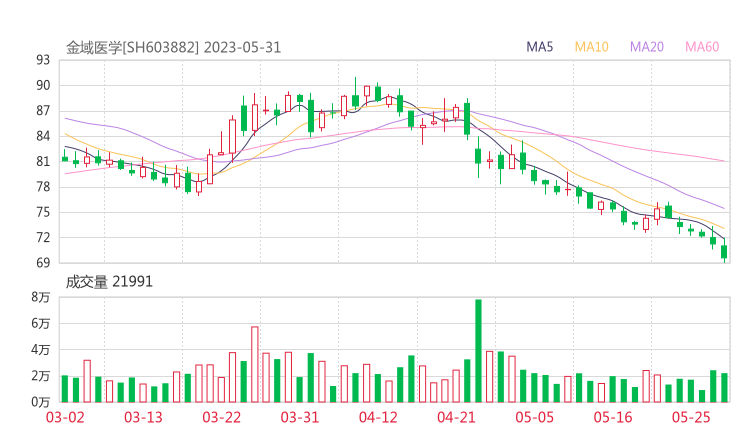Viewport: 740px width, 440px height.
Task: Click the 04-12 date axis label
Action: tap(378, 417)
